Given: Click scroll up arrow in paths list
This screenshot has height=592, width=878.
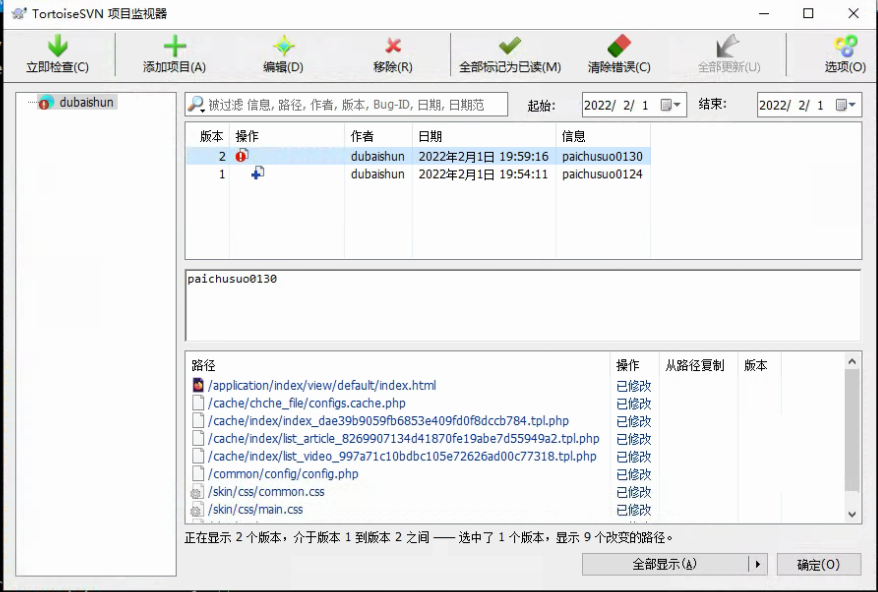Looking at the screenshot, I should [x=852, y=362].
